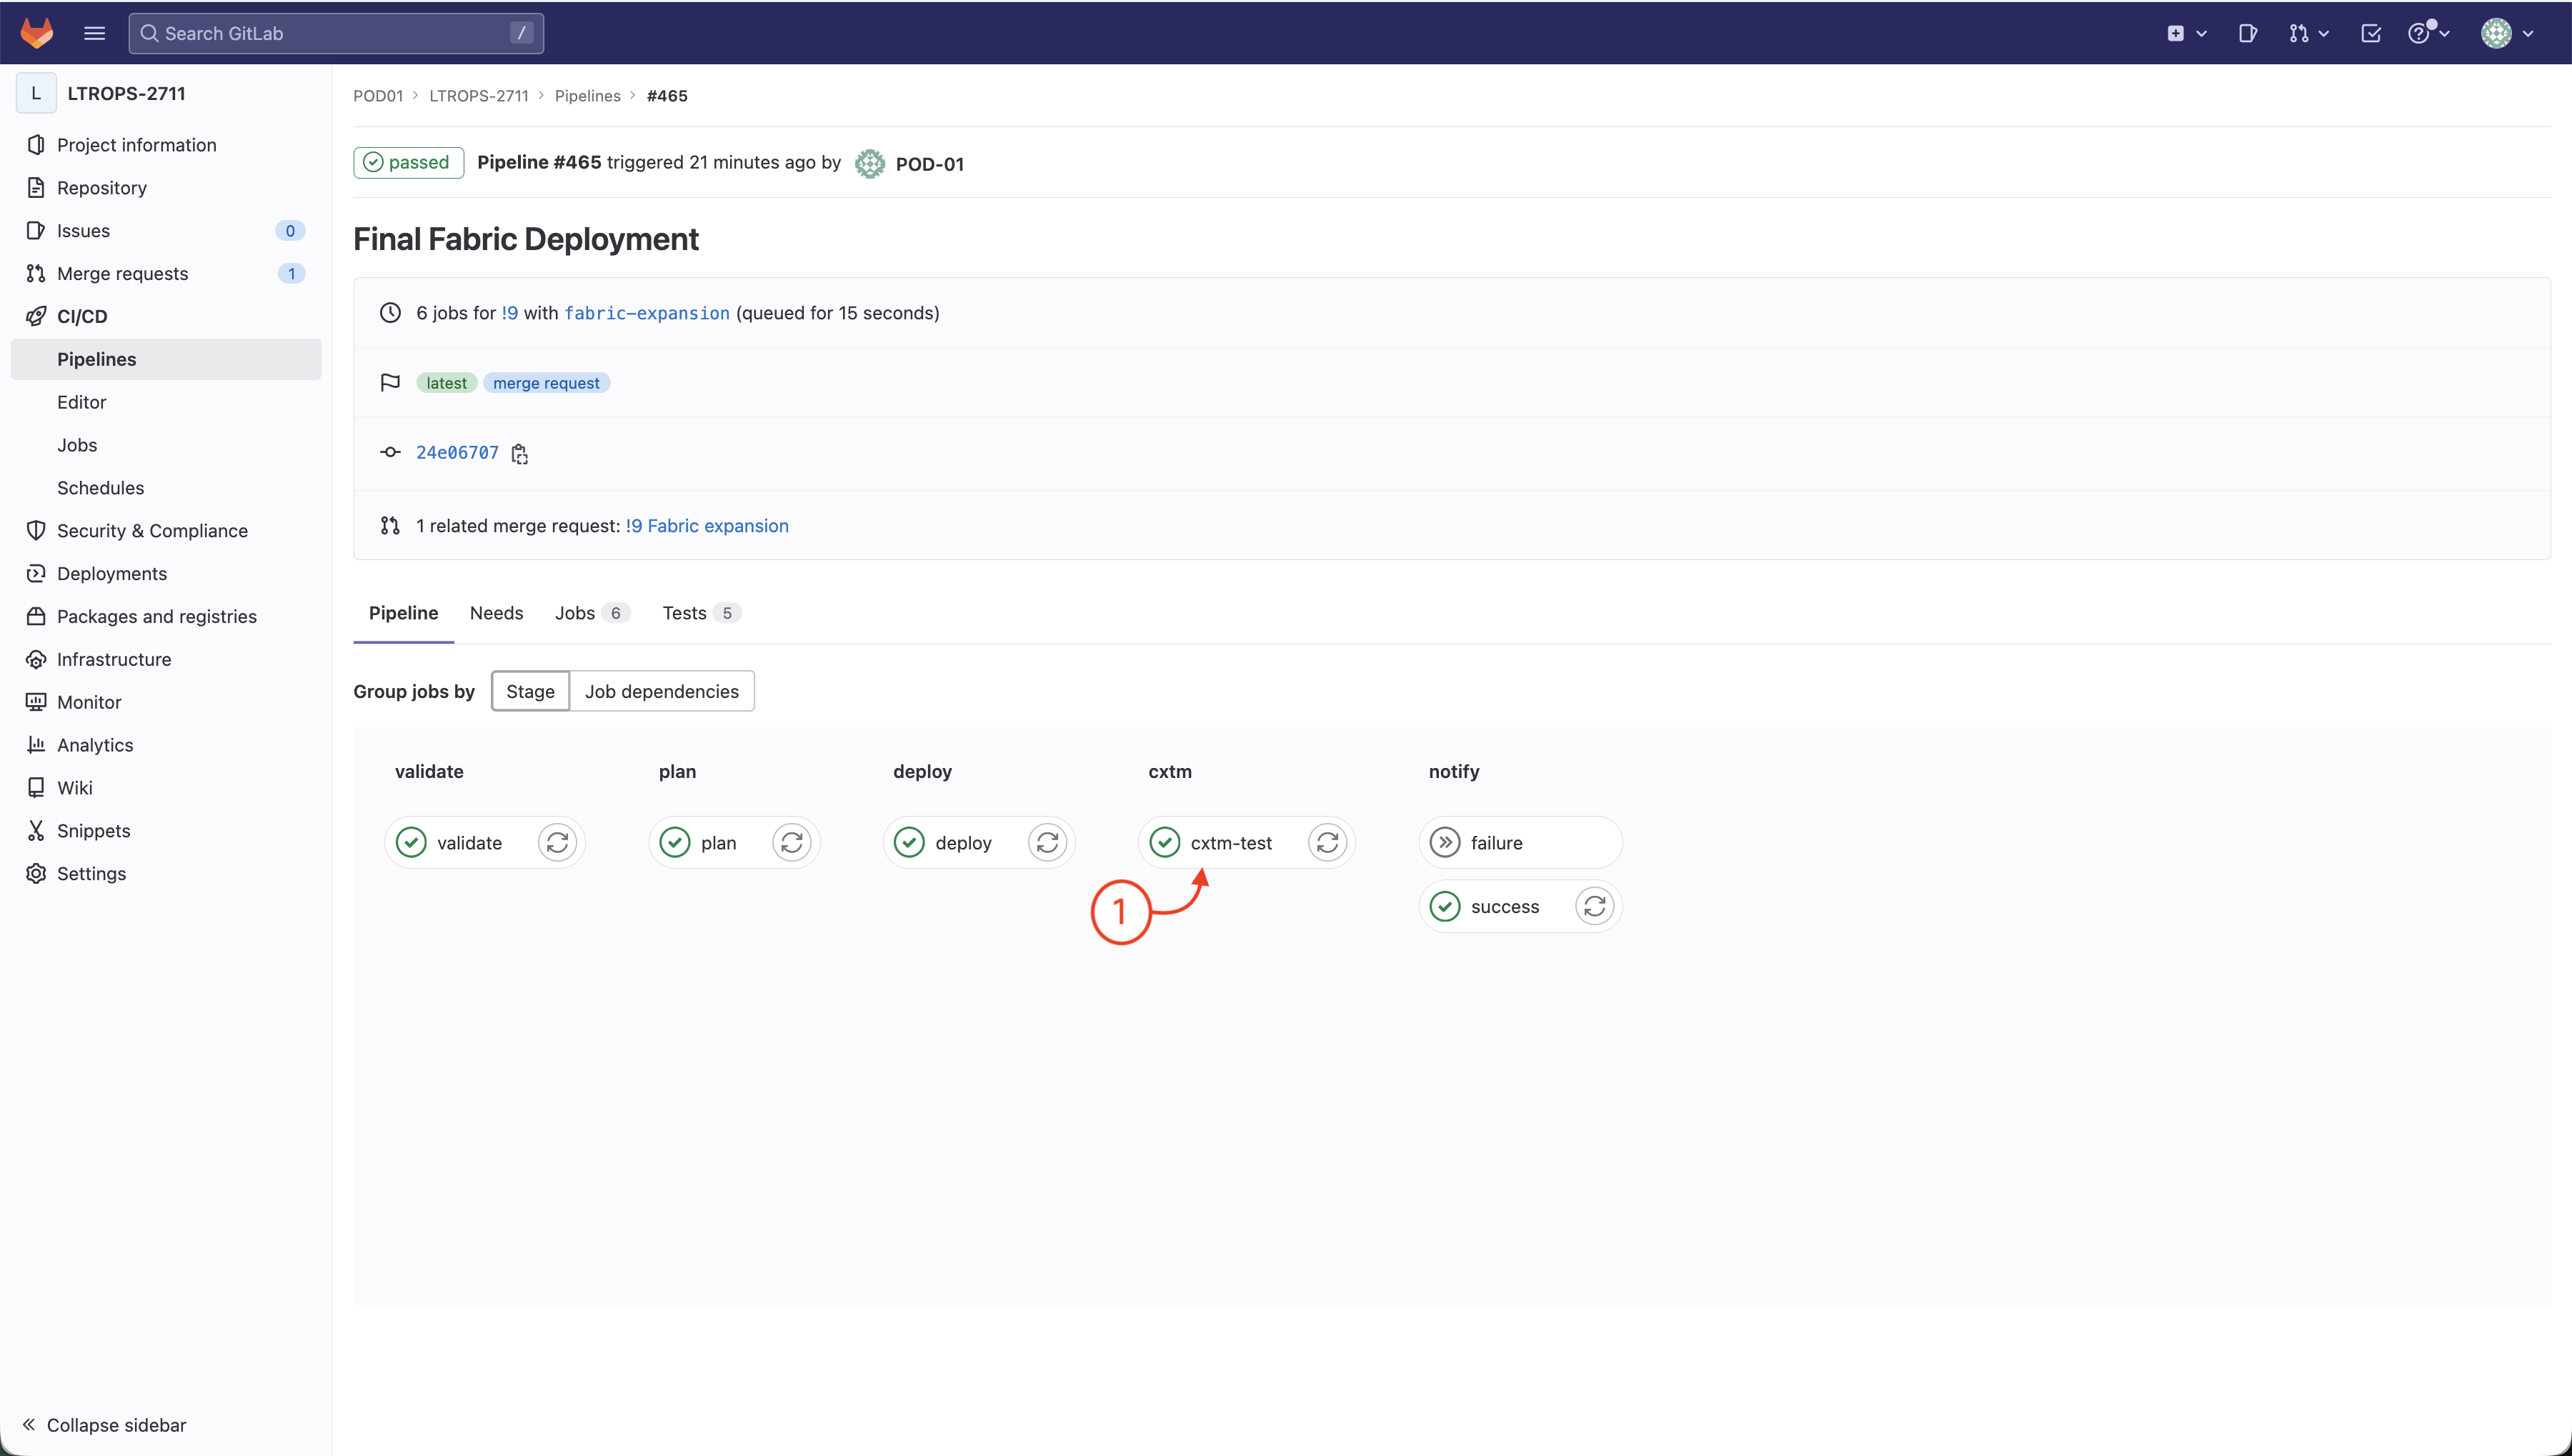This screenshot has height=1456, width=2572.
Task: Open commit 24e06707 link
Action: click(x=457, y=453)
